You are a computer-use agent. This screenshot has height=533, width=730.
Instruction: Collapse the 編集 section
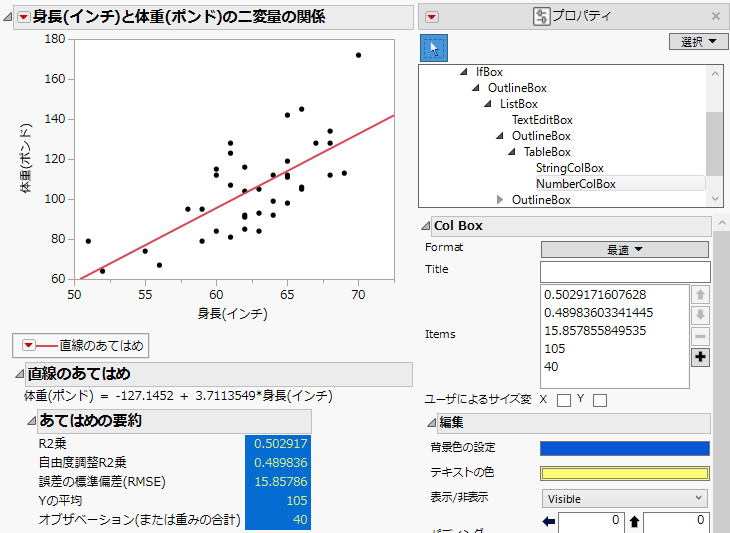click(x=432, y=422)
